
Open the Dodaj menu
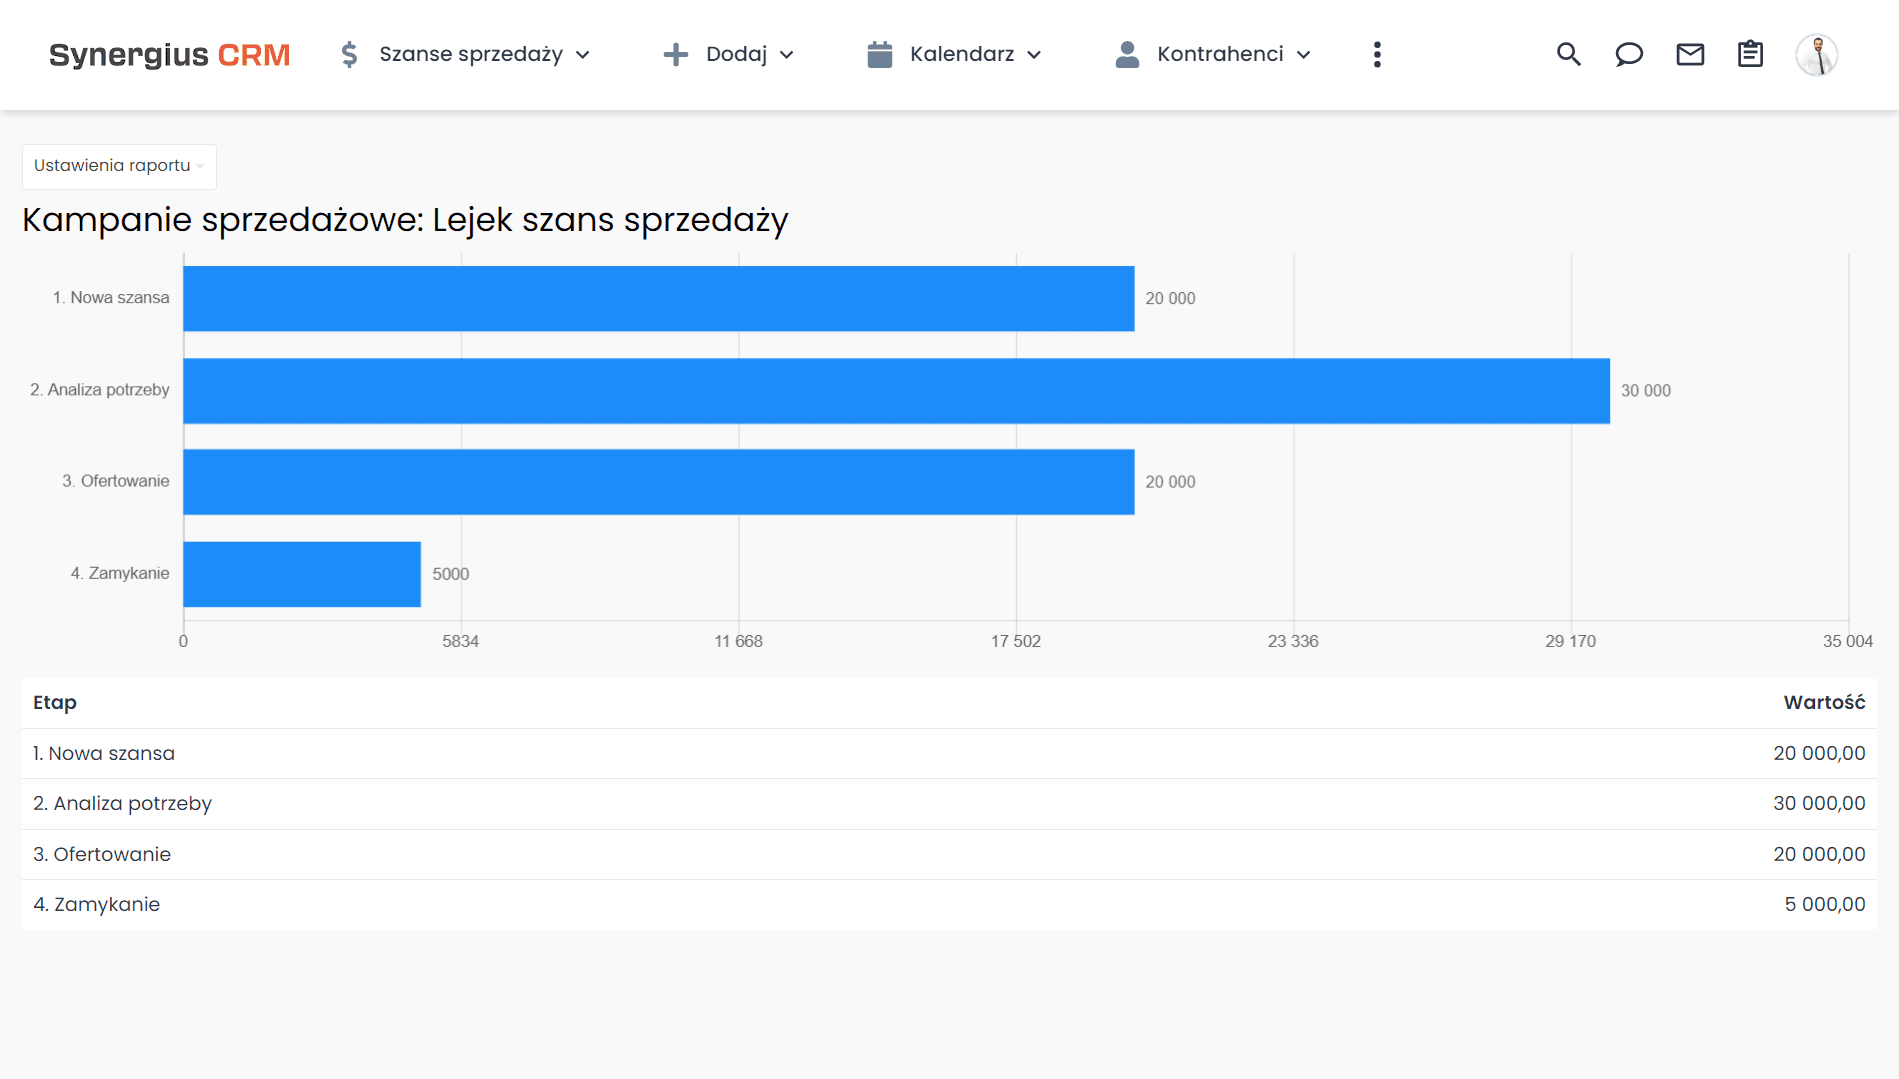tap(737, 55)
